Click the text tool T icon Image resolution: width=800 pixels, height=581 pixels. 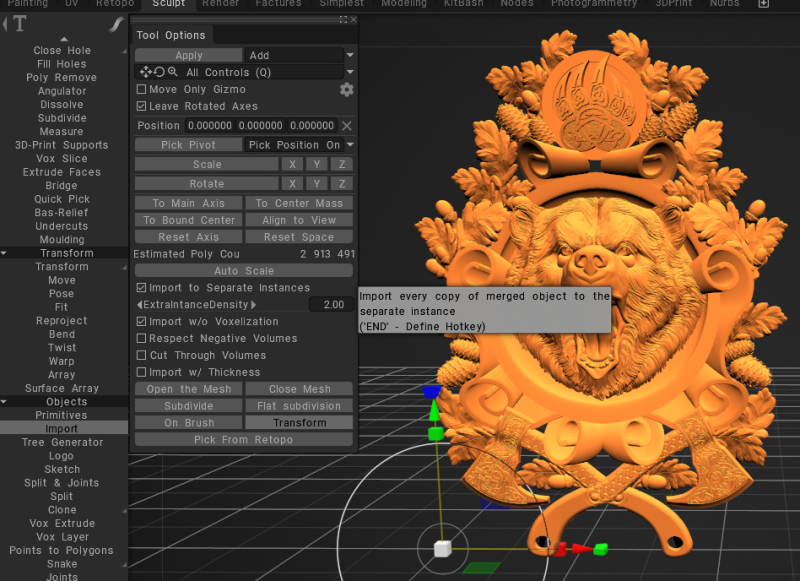[20, 24]
